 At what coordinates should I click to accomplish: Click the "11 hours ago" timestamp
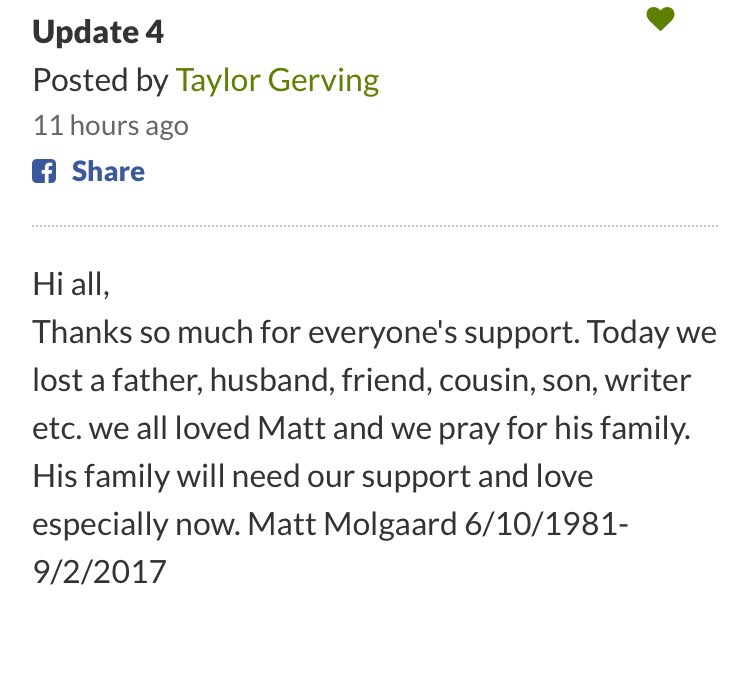point(110,126)
